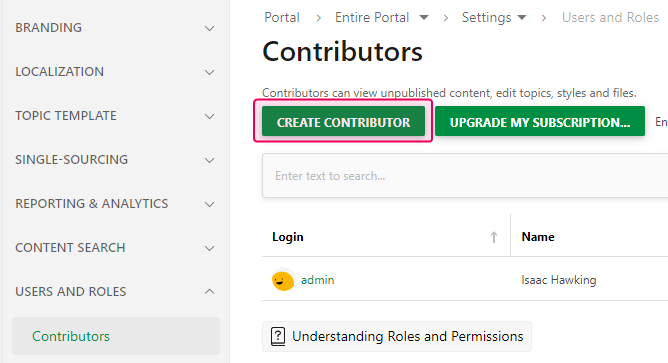Viewport: 668px width, 363px height.
Task: Focus the Enter text to search field
Action: tap(465, 176)
